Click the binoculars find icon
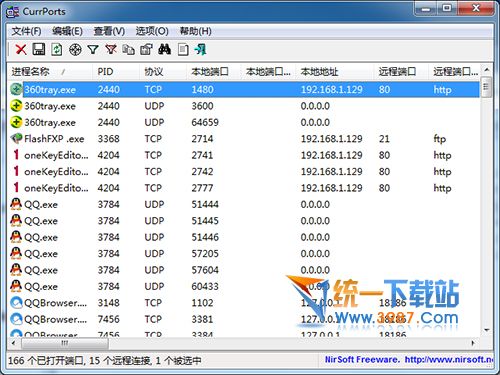The width and height of the screenshot is (500, 375). coord(165,50)
